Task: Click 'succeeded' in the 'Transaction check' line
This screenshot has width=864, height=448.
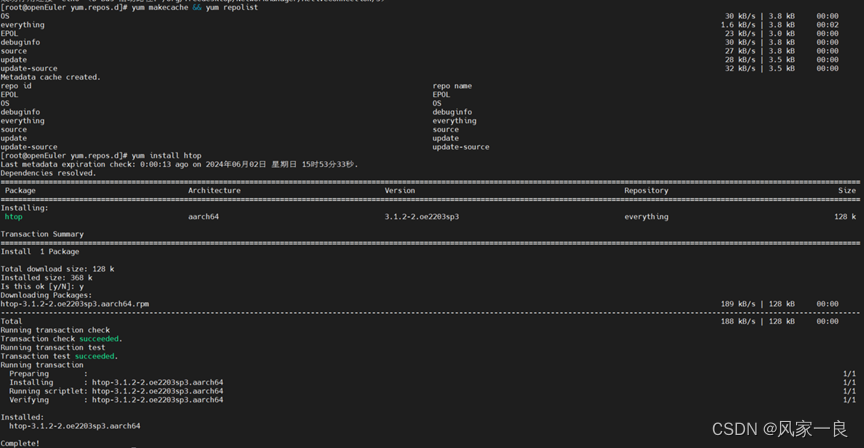Action: coord(99,339)
